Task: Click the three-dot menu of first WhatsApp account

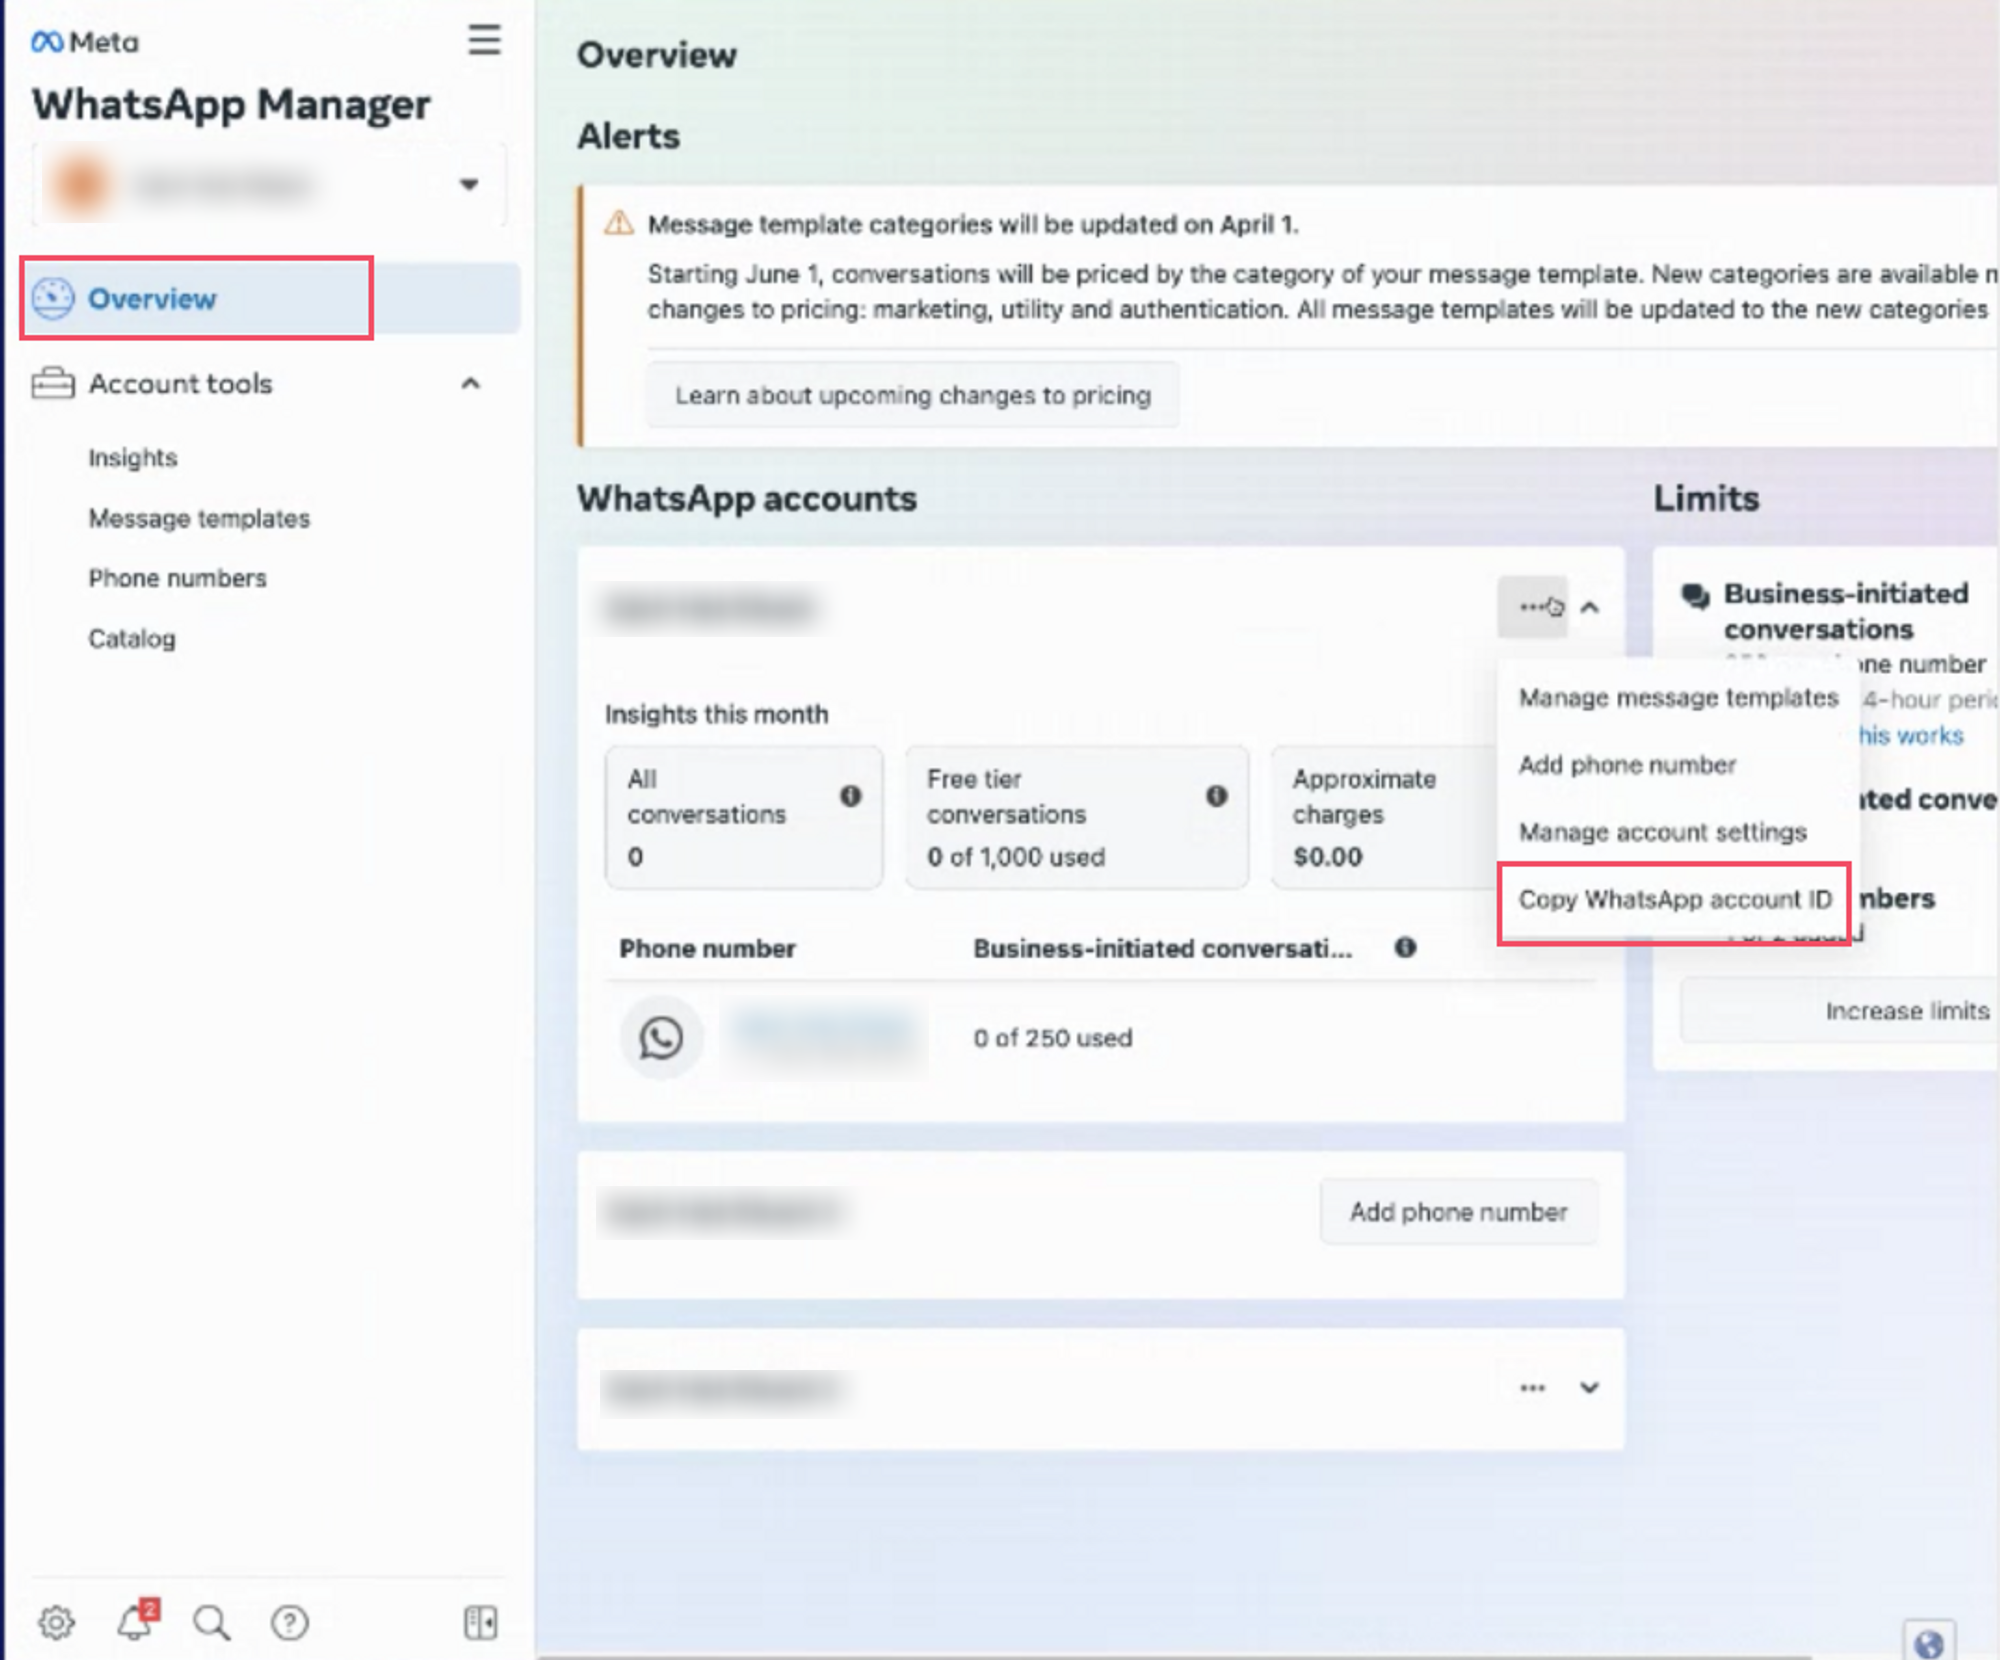Action: (1532, 606)
